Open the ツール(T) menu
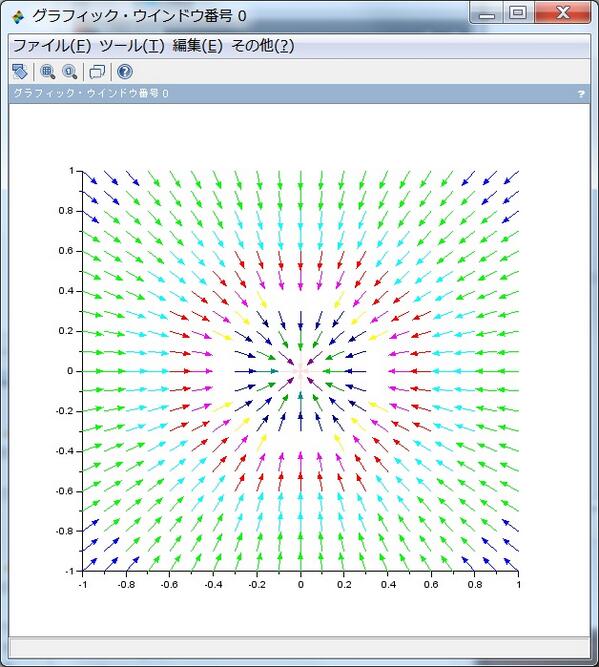Viewport: 599px width, 667px height. coord(132,46)
